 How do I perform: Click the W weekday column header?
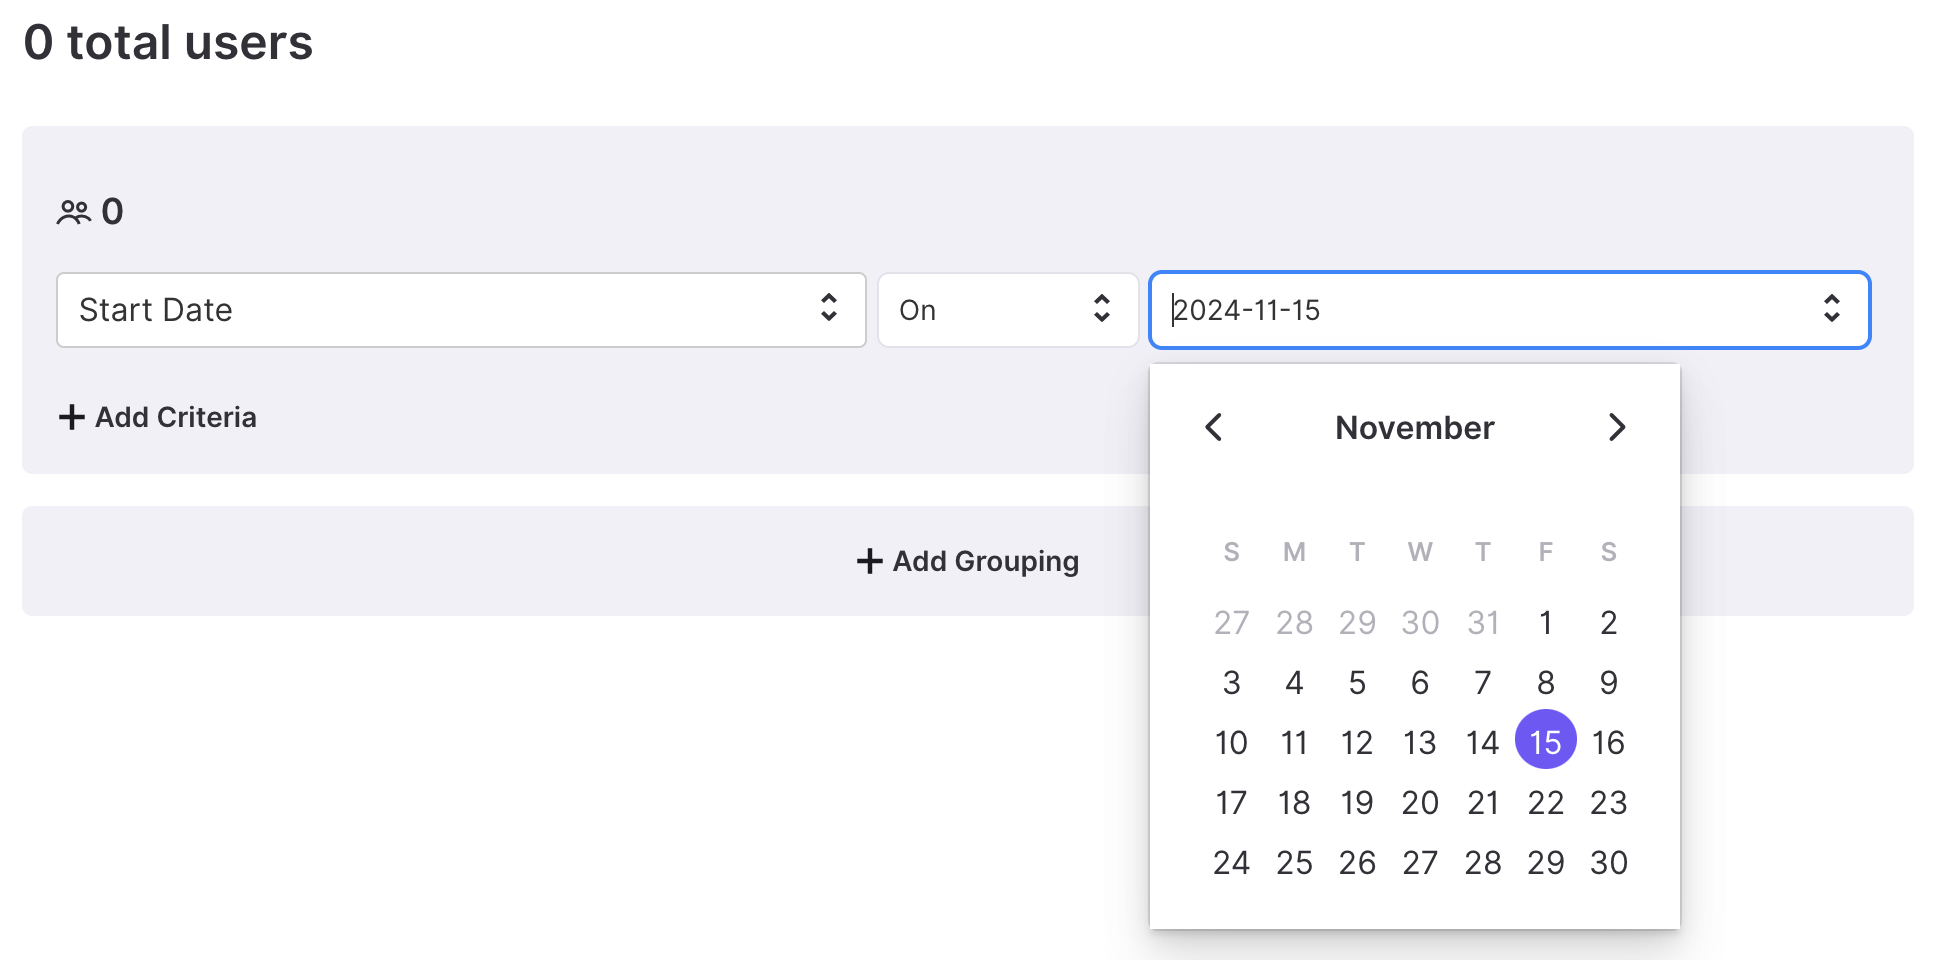pyautogui.click(x=1420, y=552)
